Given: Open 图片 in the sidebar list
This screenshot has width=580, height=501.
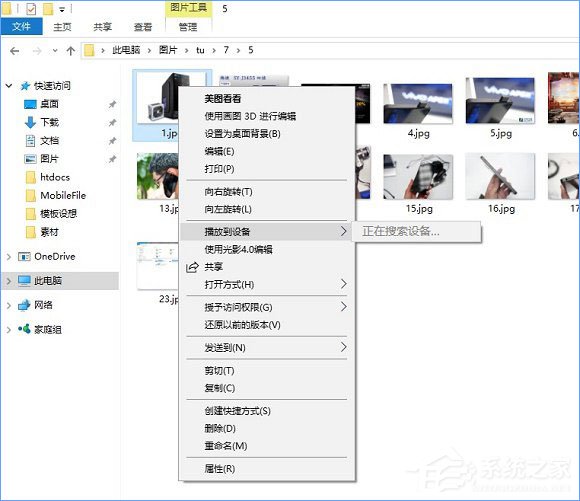Looking at the screenshot, I should click(x=50, y=159).
